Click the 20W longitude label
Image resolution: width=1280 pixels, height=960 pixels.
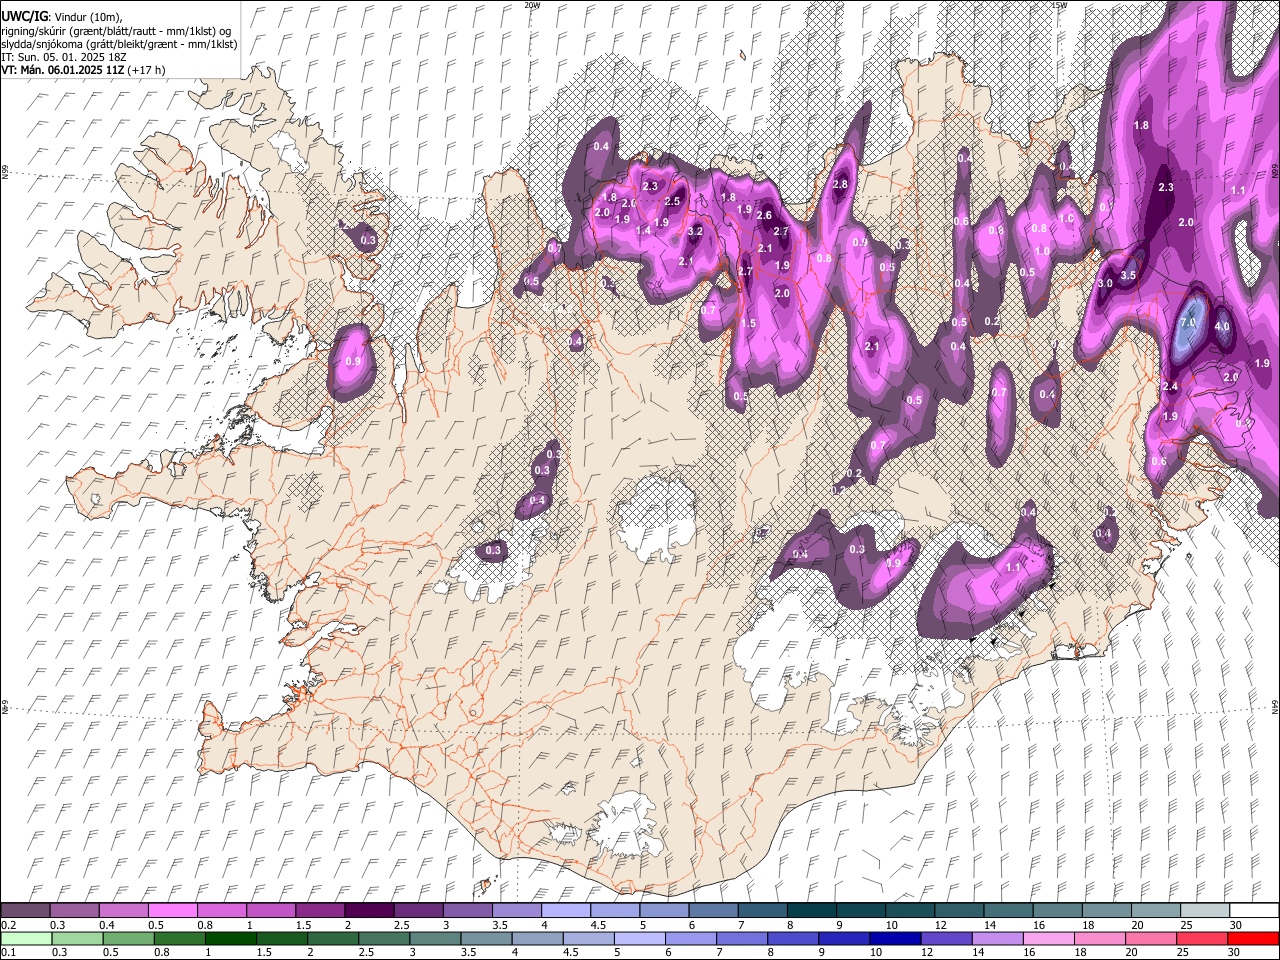532,5
